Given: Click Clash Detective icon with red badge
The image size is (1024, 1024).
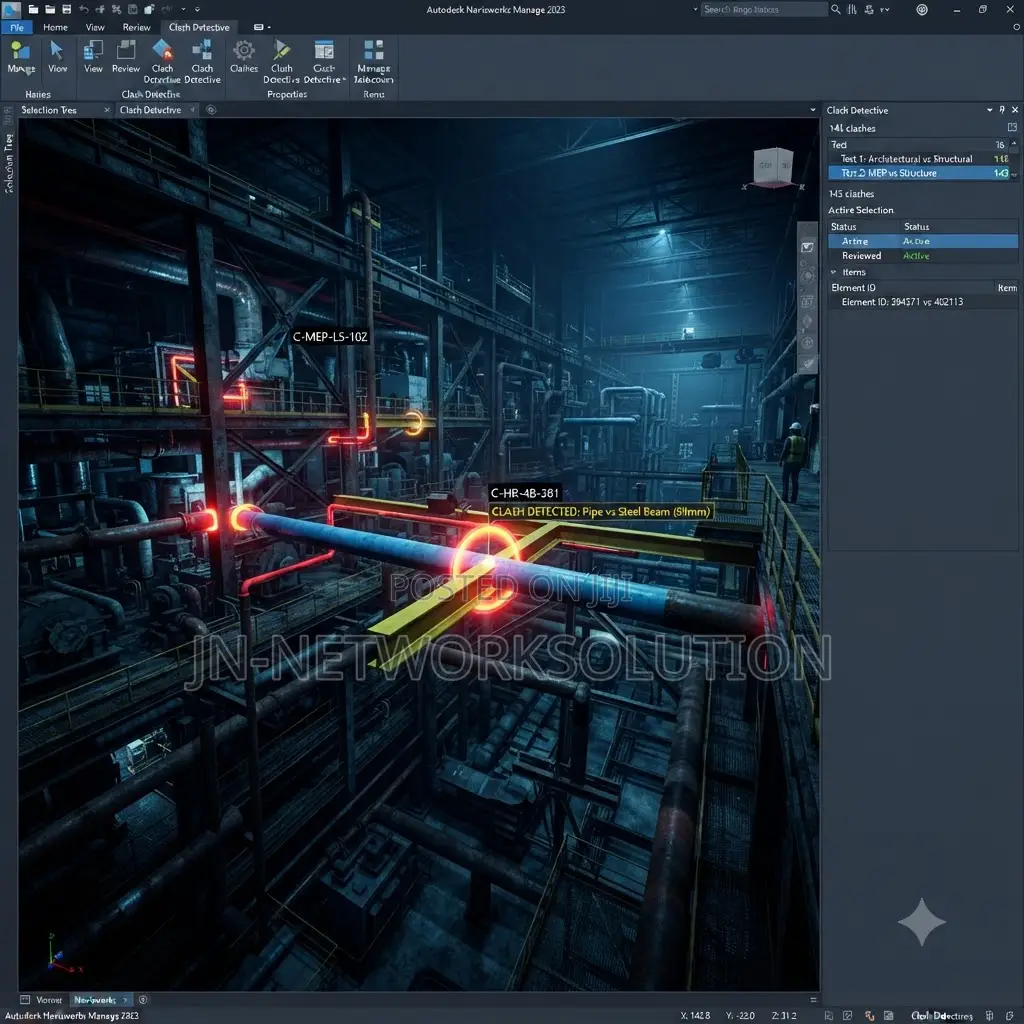Looking at the screenshot, I should pos(162,50).
